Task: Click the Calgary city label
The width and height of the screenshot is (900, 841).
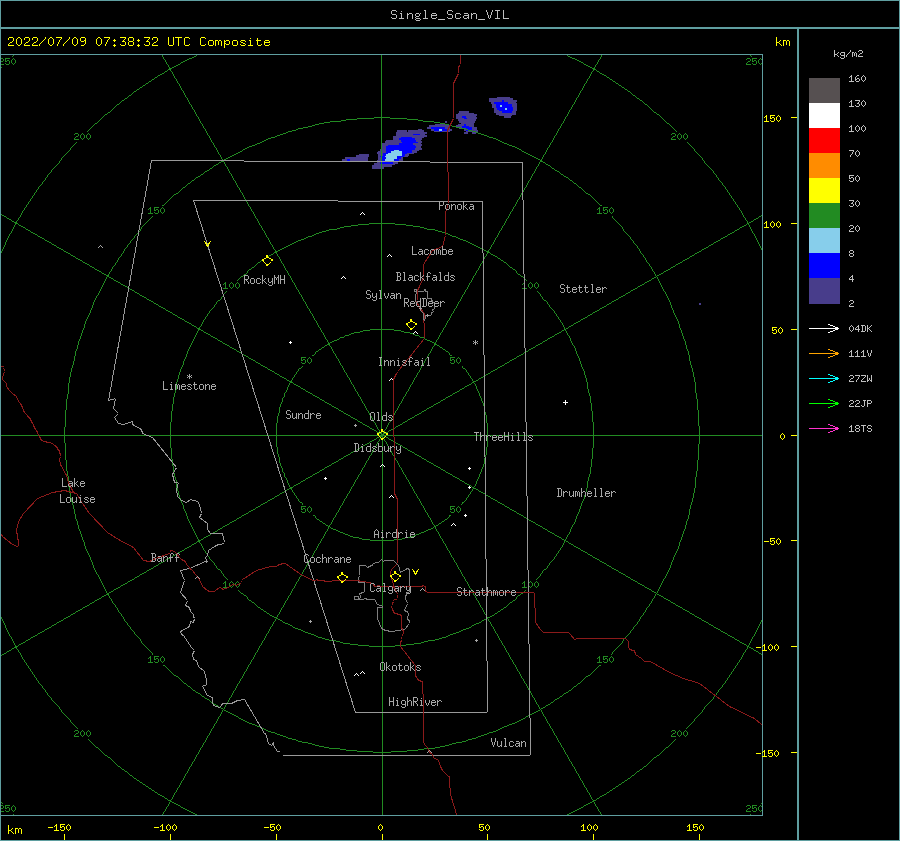Action: tap(390, 588)
